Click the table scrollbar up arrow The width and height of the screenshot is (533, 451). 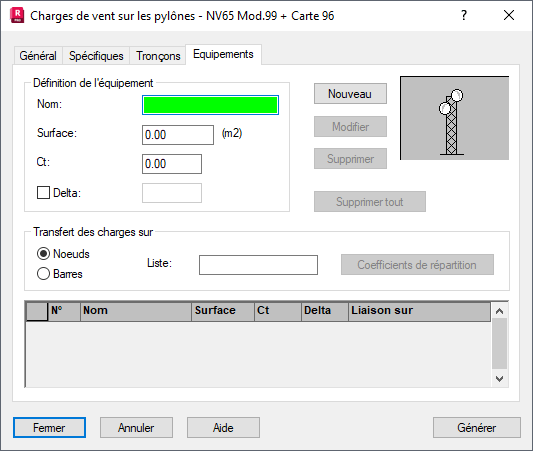click(499, 311)
